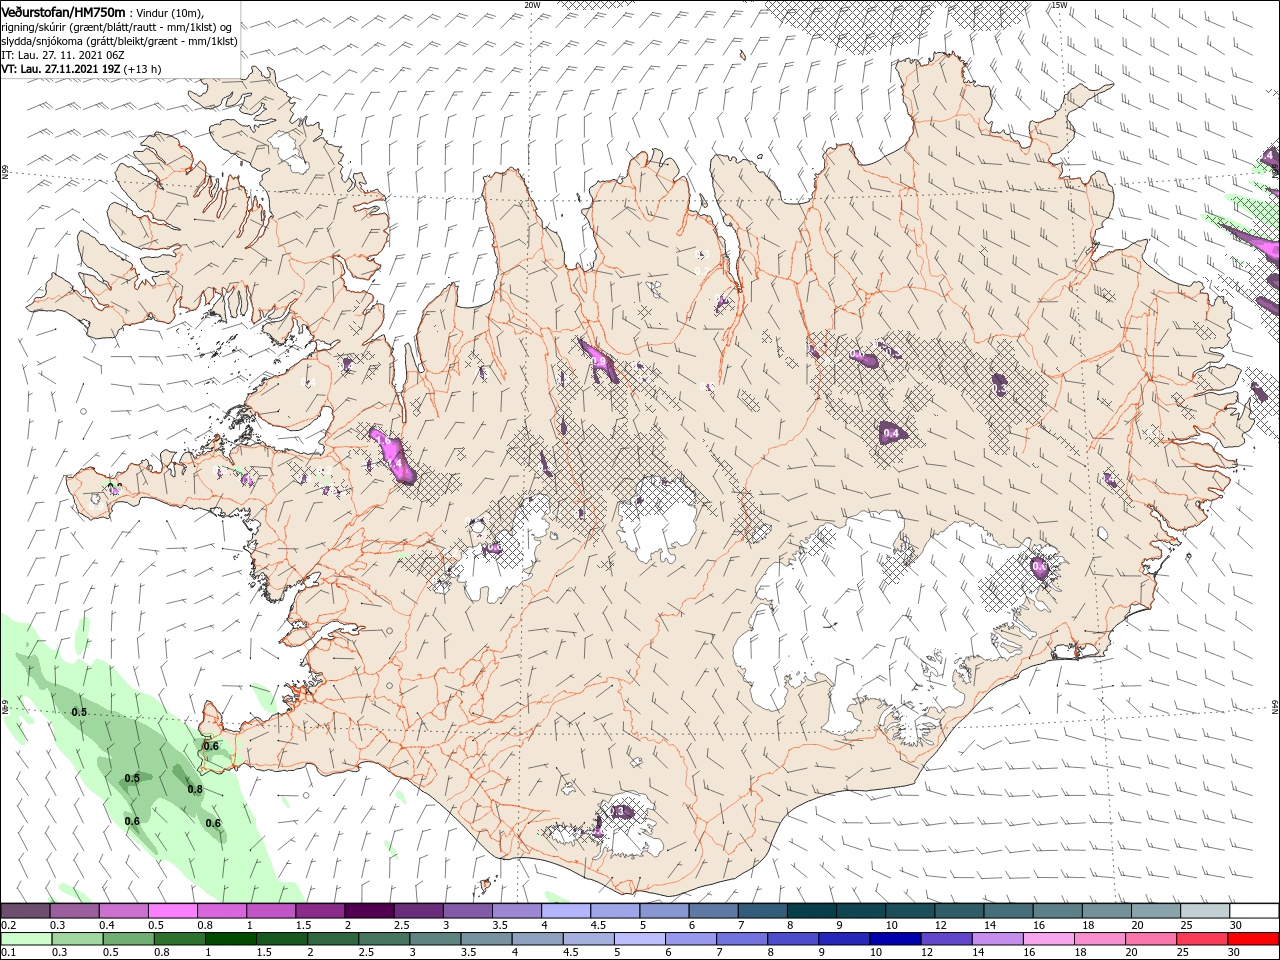Click the 15W longitude label
Screen dimensions: 1280x960
click(1059, 5)
